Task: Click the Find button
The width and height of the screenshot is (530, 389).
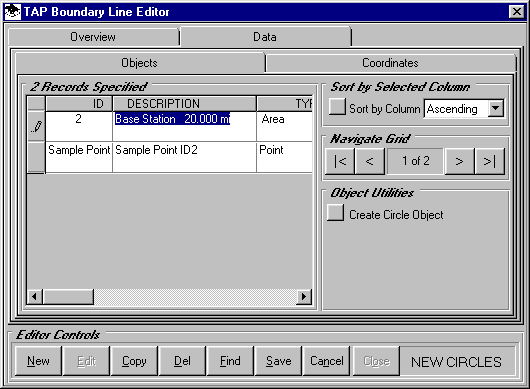Action: pyautogui.click(x=230, y=361)
